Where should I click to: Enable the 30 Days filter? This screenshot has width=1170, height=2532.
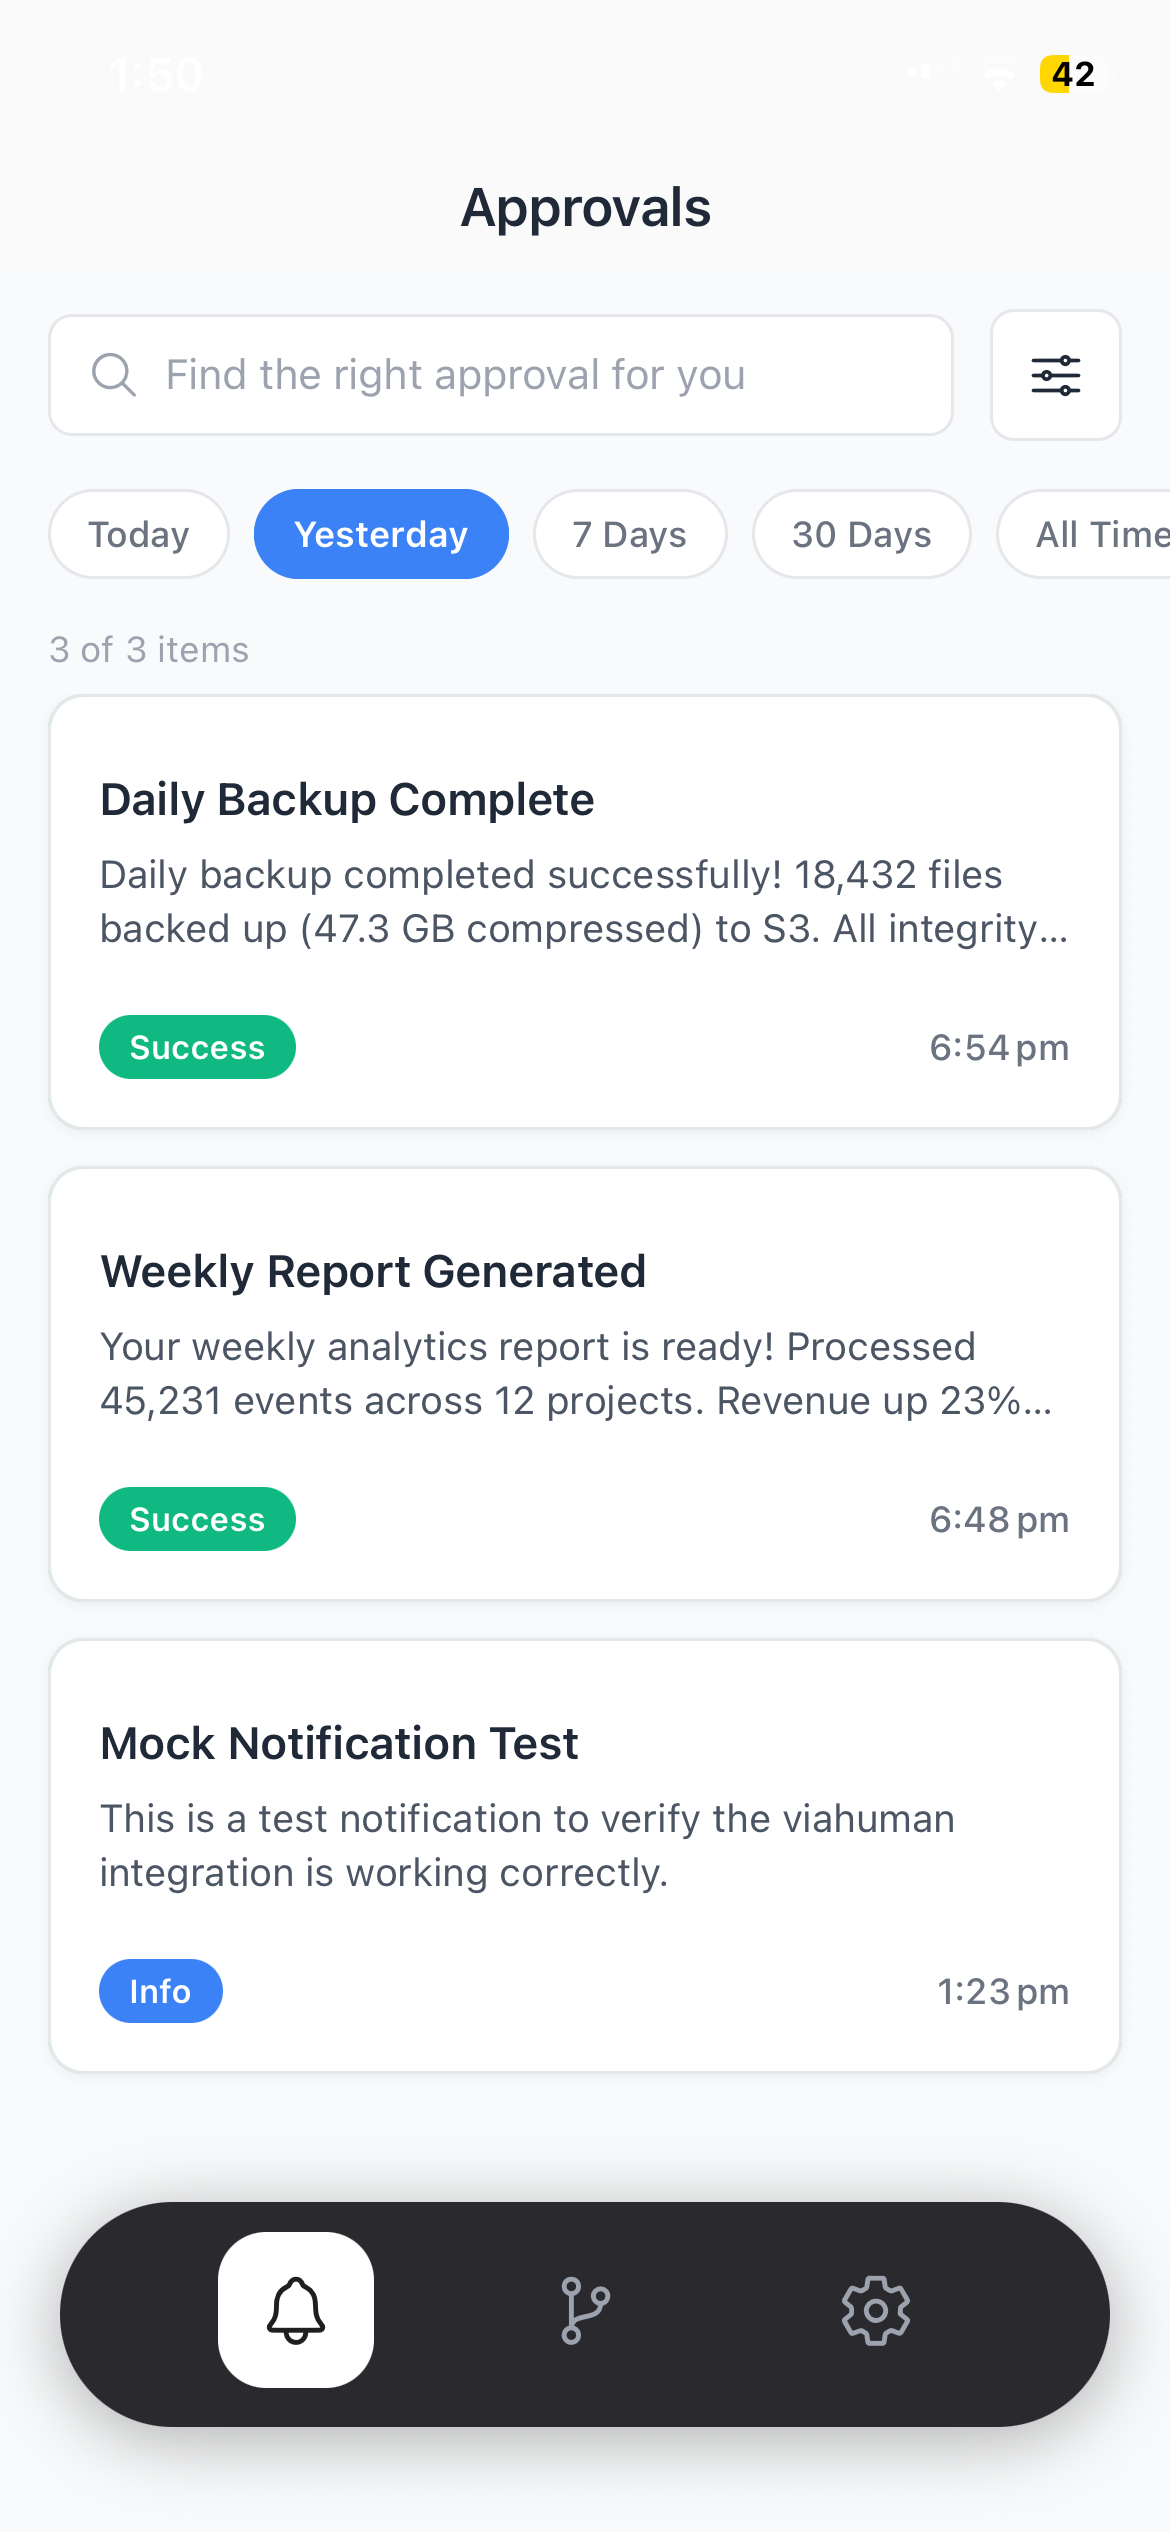pyautogui.click(x=861, y=534)
